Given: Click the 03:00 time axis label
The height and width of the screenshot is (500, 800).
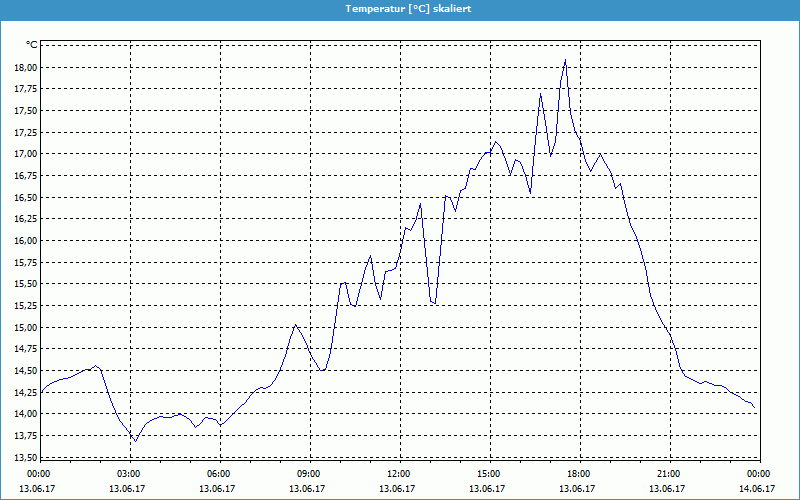Looking at the screenshot, I should [129, 474].
